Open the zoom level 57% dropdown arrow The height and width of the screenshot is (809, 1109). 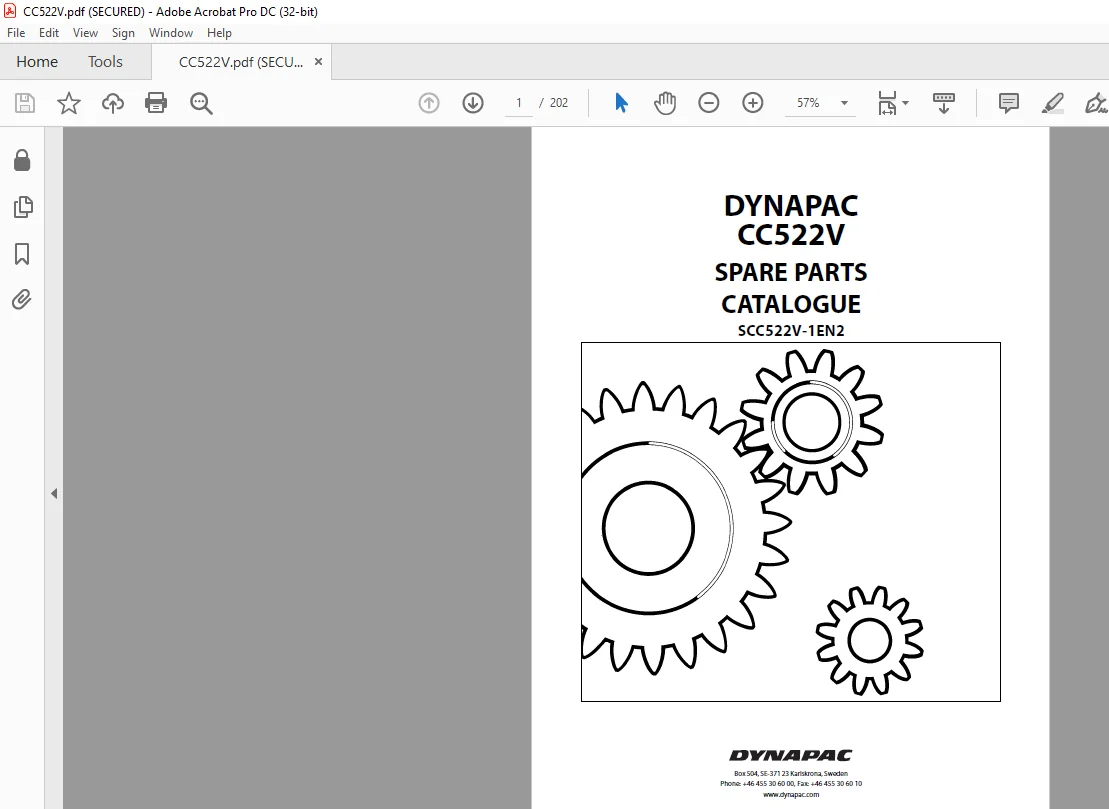click(844, 103)
